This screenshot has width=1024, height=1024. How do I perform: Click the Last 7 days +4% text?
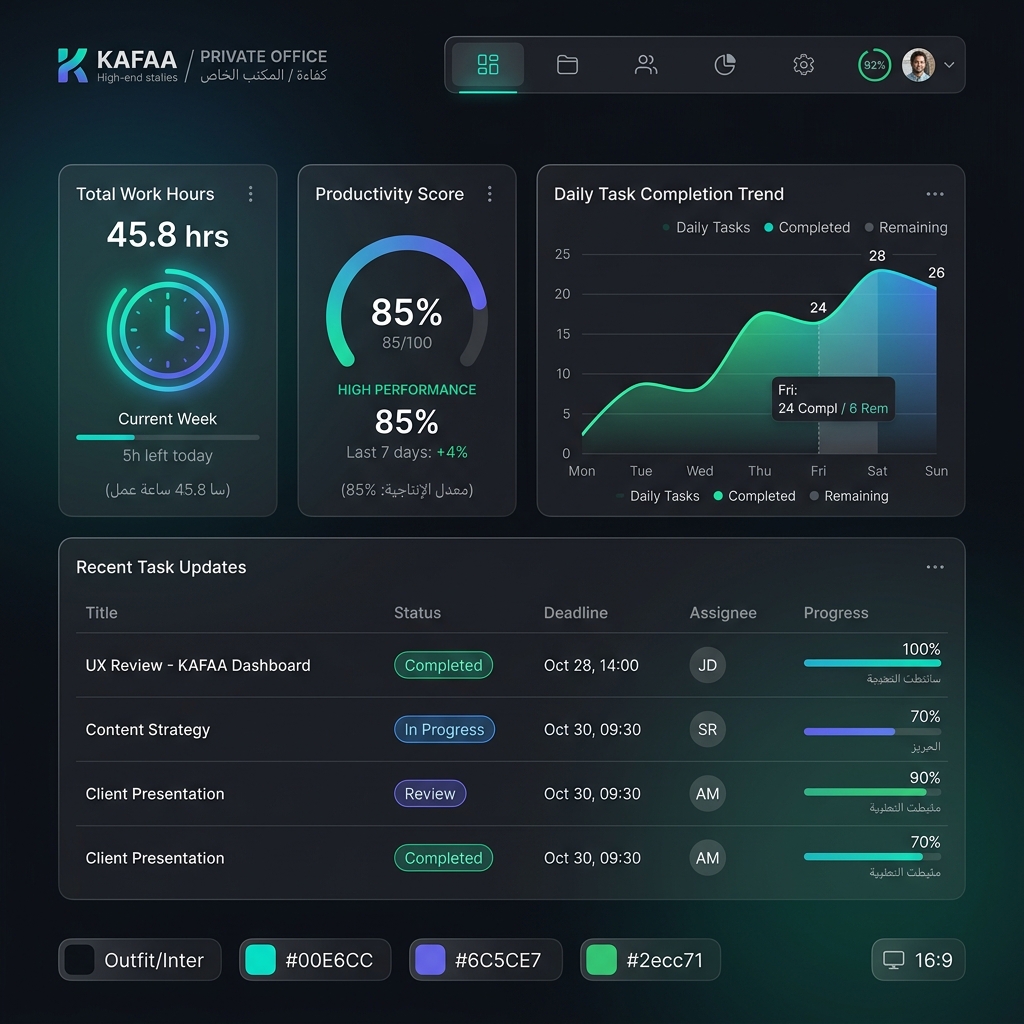406,452
